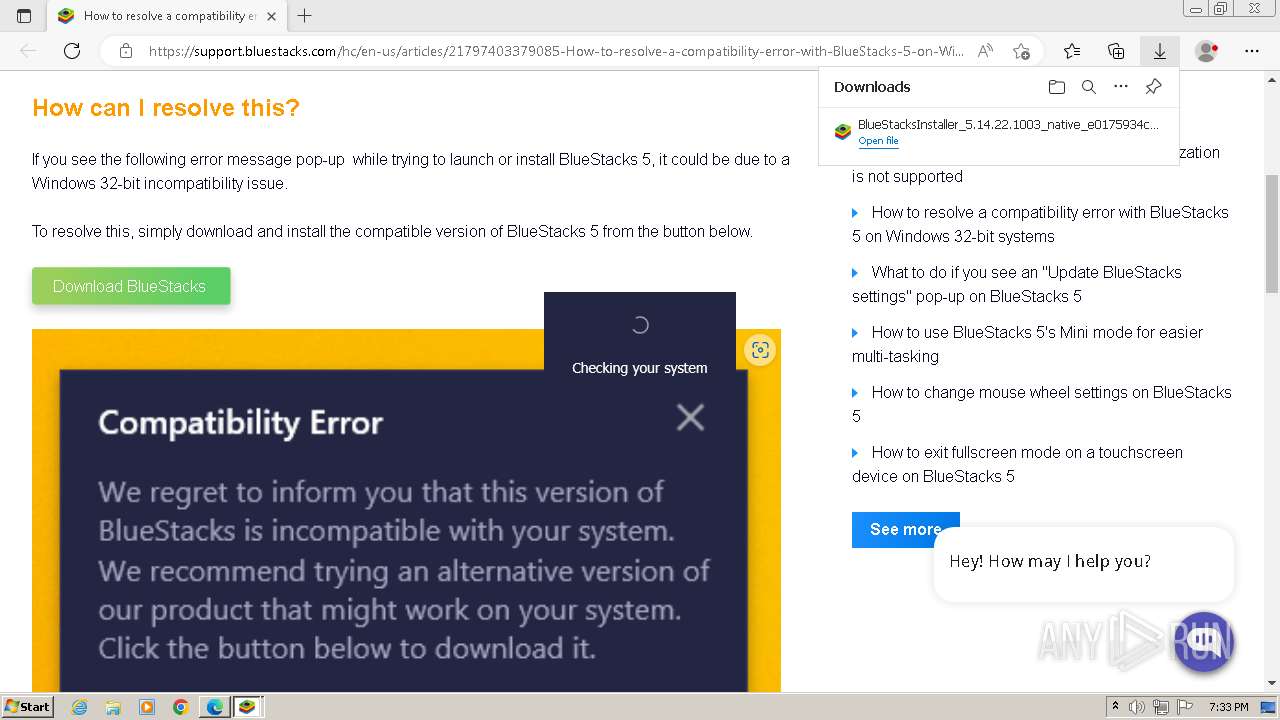Open the Collections panel
The height and width of the screenshot is (720, 1280).
1116,51
